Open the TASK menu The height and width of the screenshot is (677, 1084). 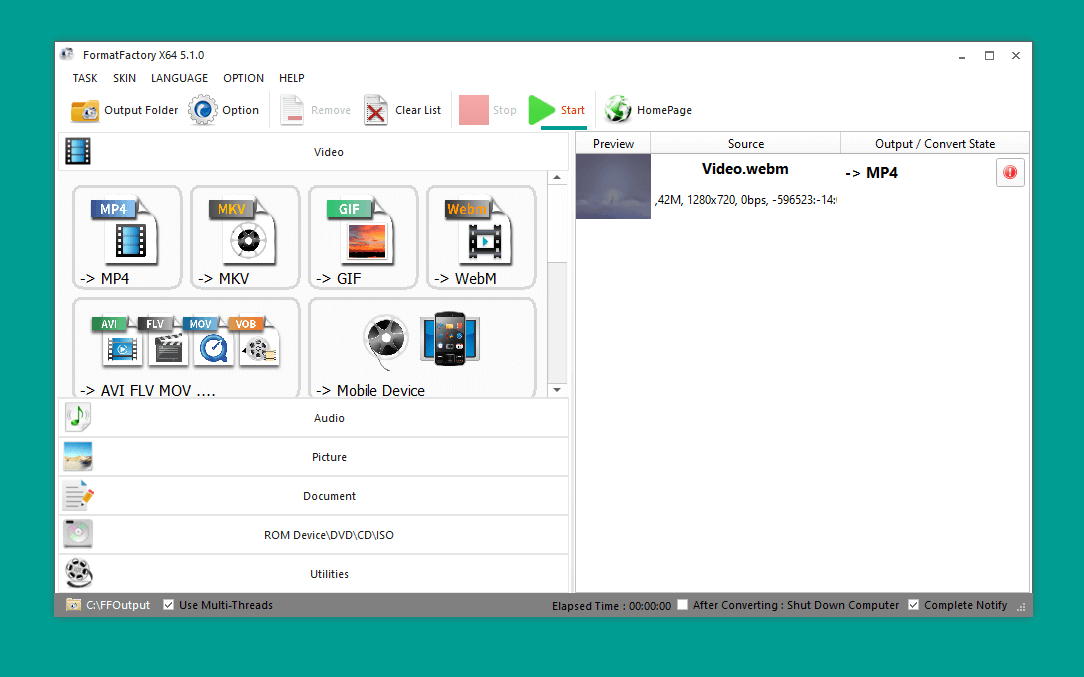point(85,78)
